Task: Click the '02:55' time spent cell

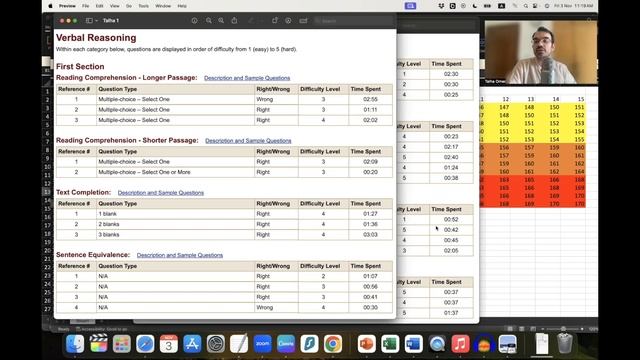Action: 370,99
